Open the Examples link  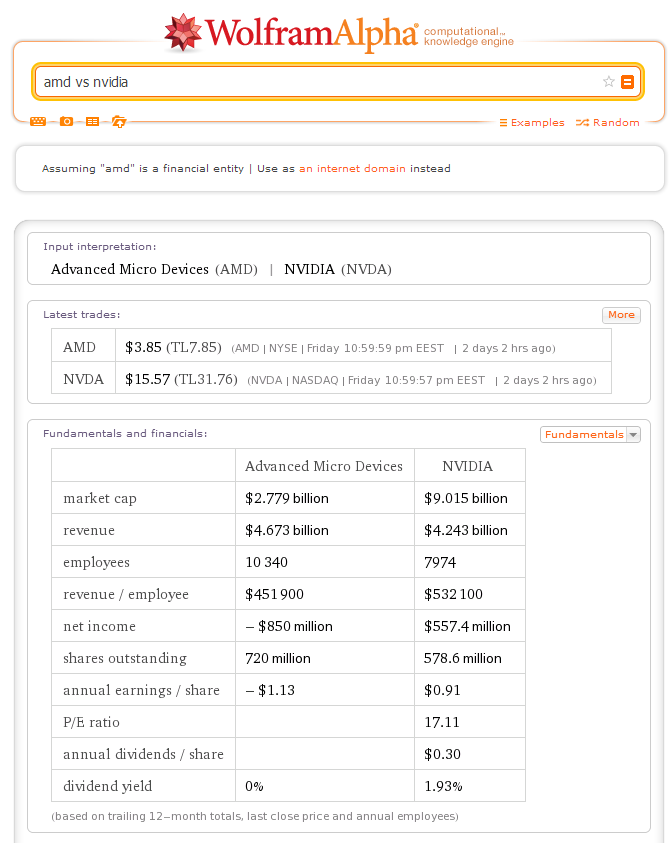[532, 123]
